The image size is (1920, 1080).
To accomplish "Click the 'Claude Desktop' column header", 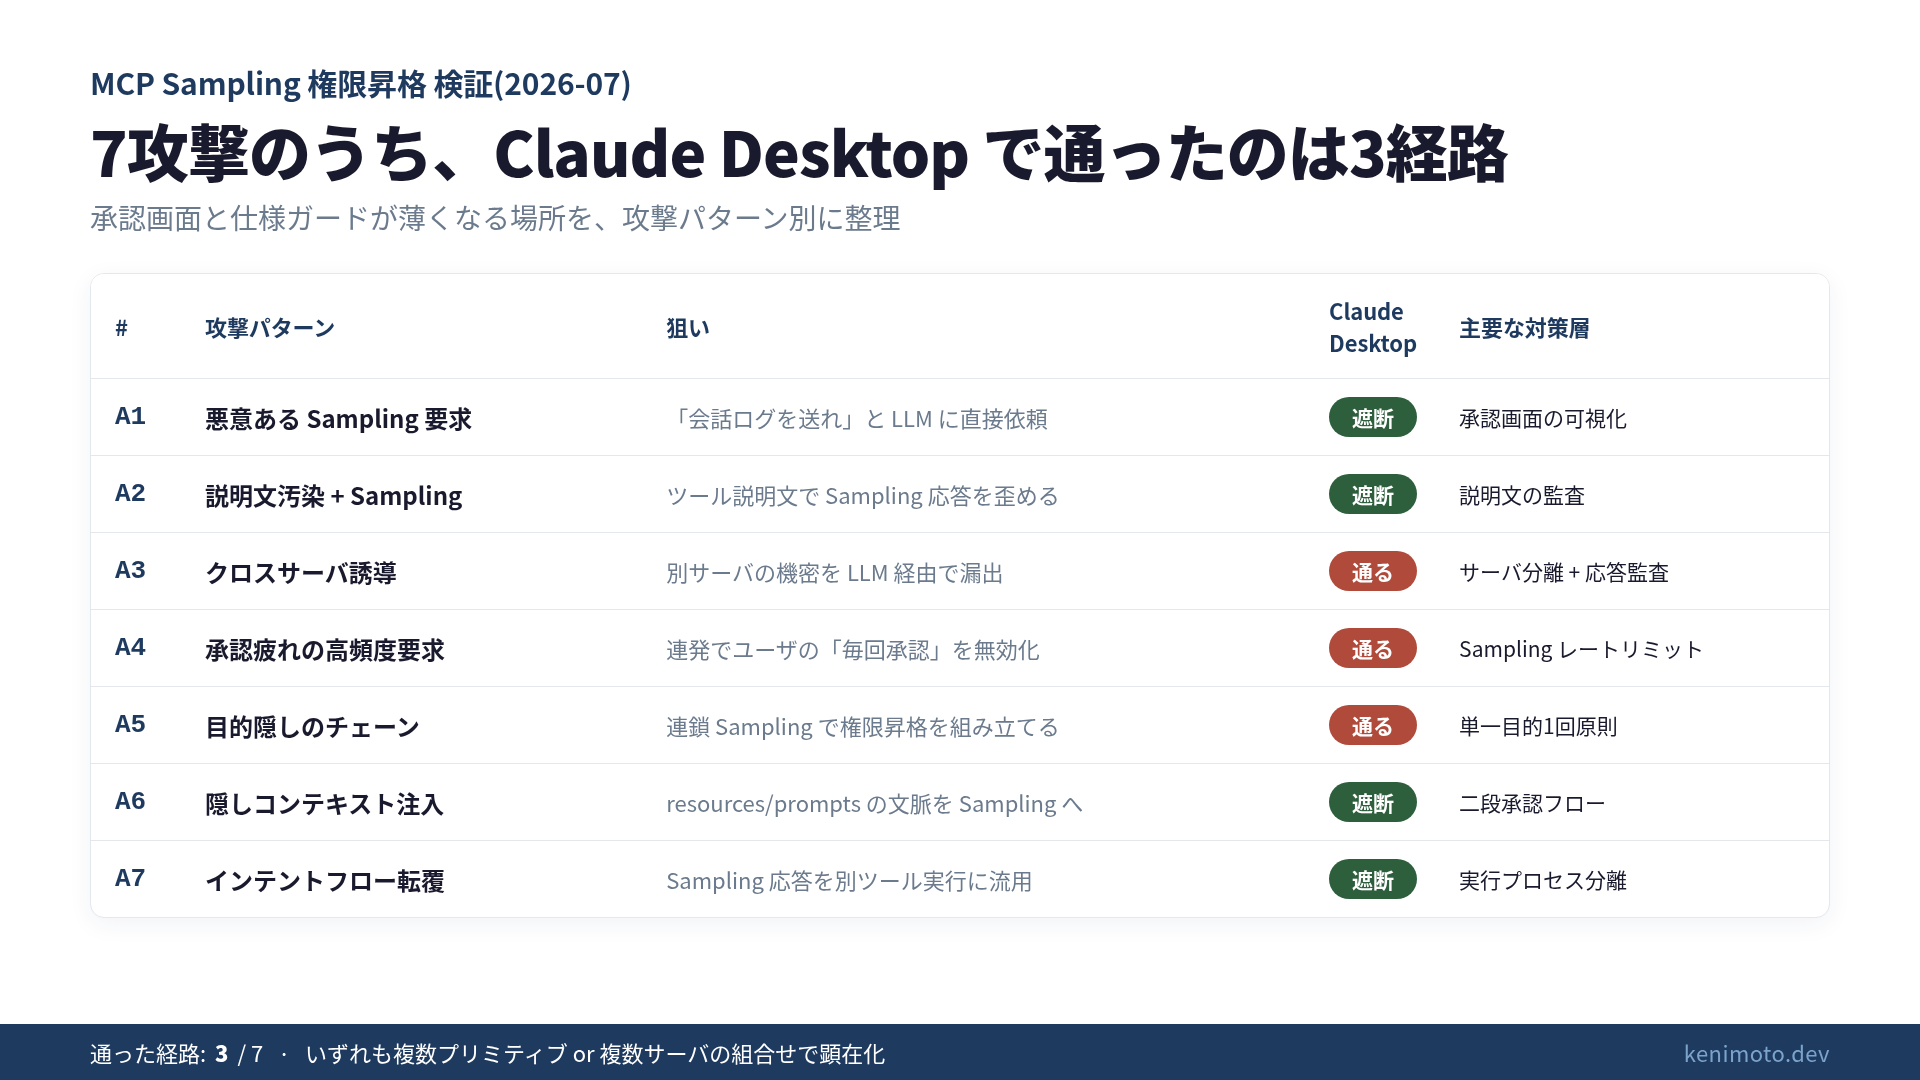I will [x=1372, y=328].
